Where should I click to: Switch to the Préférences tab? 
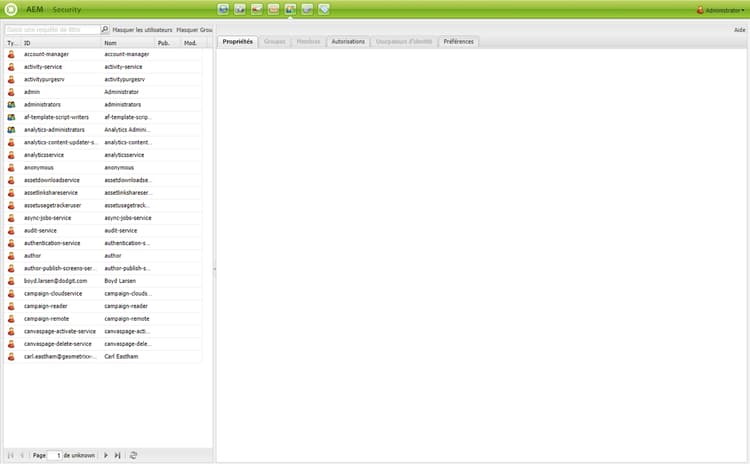point(458,42)
